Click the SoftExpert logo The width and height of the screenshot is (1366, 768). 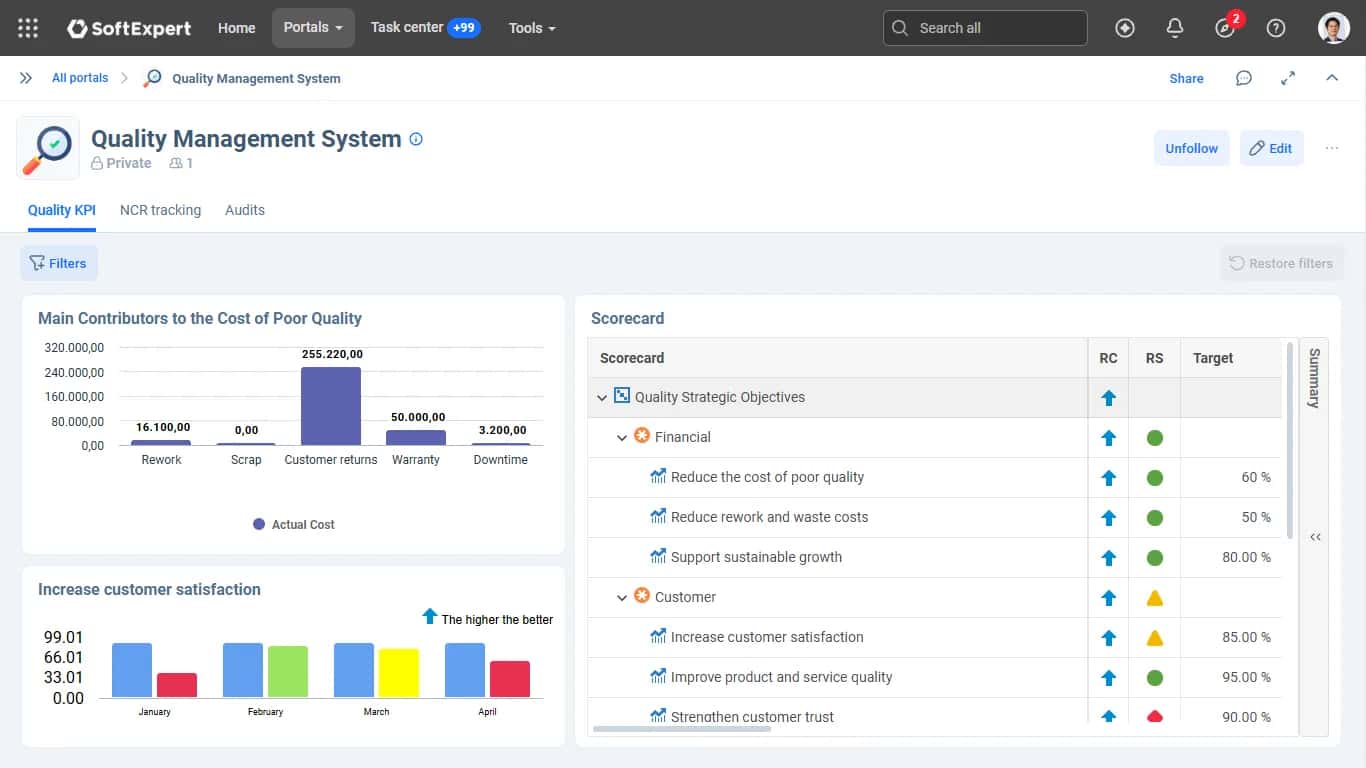click(x=129, y=28)
